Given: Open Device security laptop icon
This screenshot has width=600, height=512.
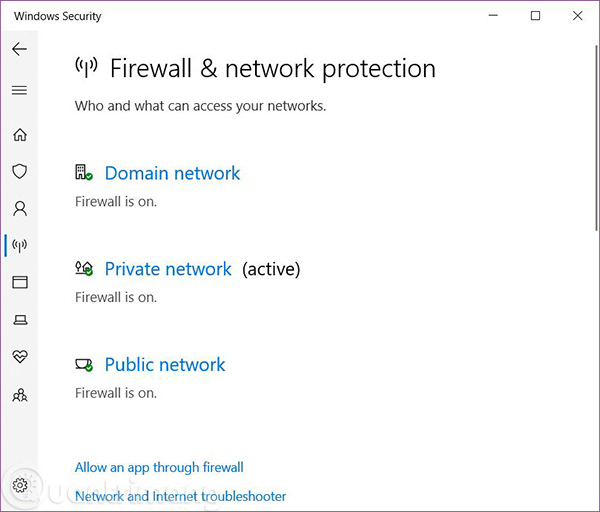Looking at the screenshot, I should 20,320.
